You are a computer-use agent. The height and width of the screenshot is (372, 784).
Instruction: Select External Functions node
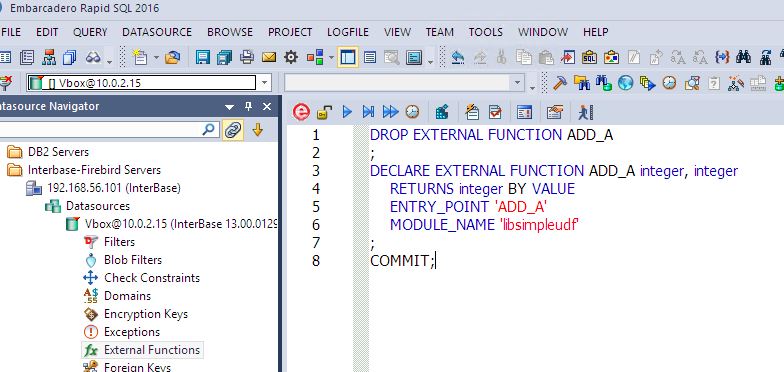pyautogui.click(x=152, y=350)
